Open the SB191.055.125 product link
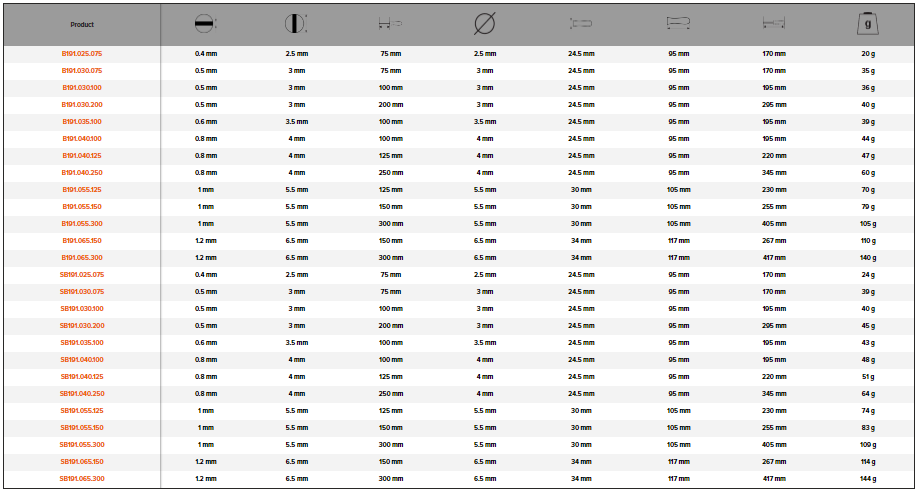Viewport: 918px width, 493px height. [x=82, y=411]
